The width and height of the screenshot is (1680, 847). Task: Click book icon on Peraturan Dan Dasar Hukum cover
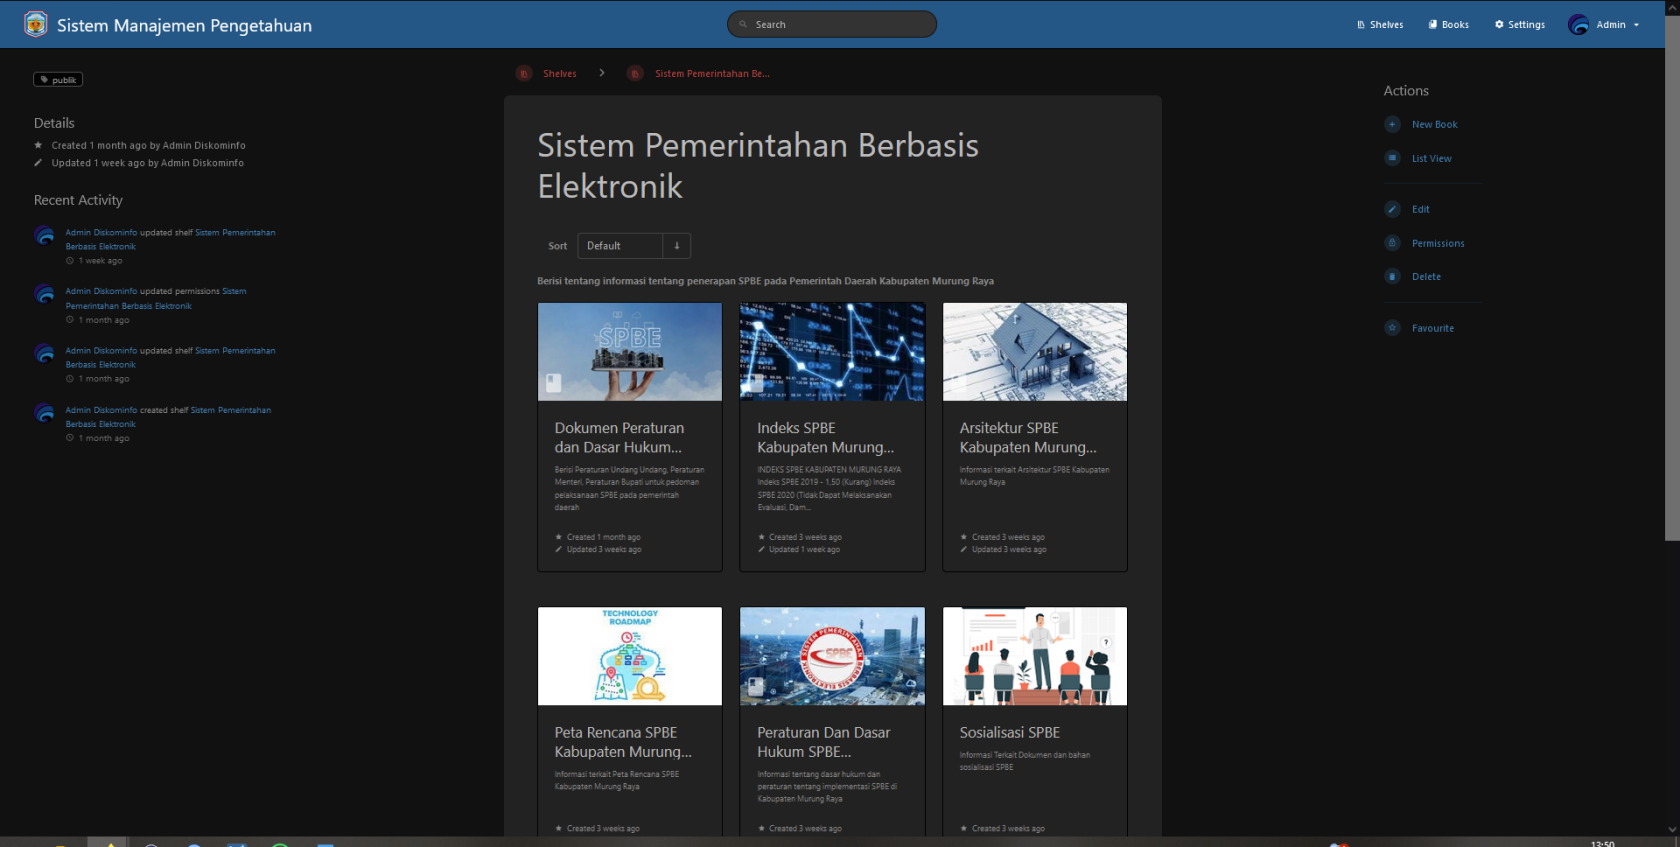756,687
